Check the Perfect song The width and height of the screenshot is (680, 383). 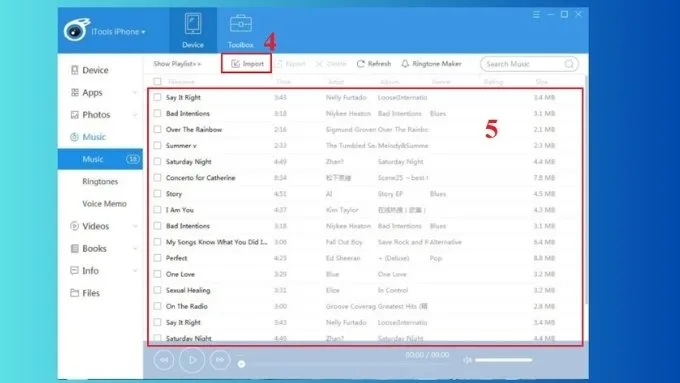click(157, 258)
